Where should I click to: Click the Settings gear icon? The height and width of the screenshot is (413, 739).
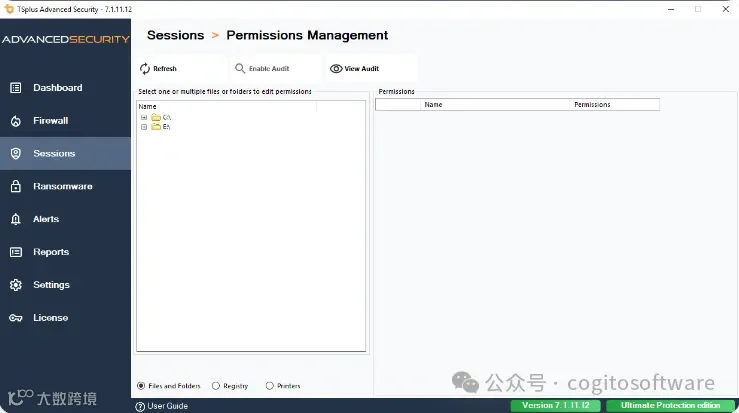click(16, 285)
